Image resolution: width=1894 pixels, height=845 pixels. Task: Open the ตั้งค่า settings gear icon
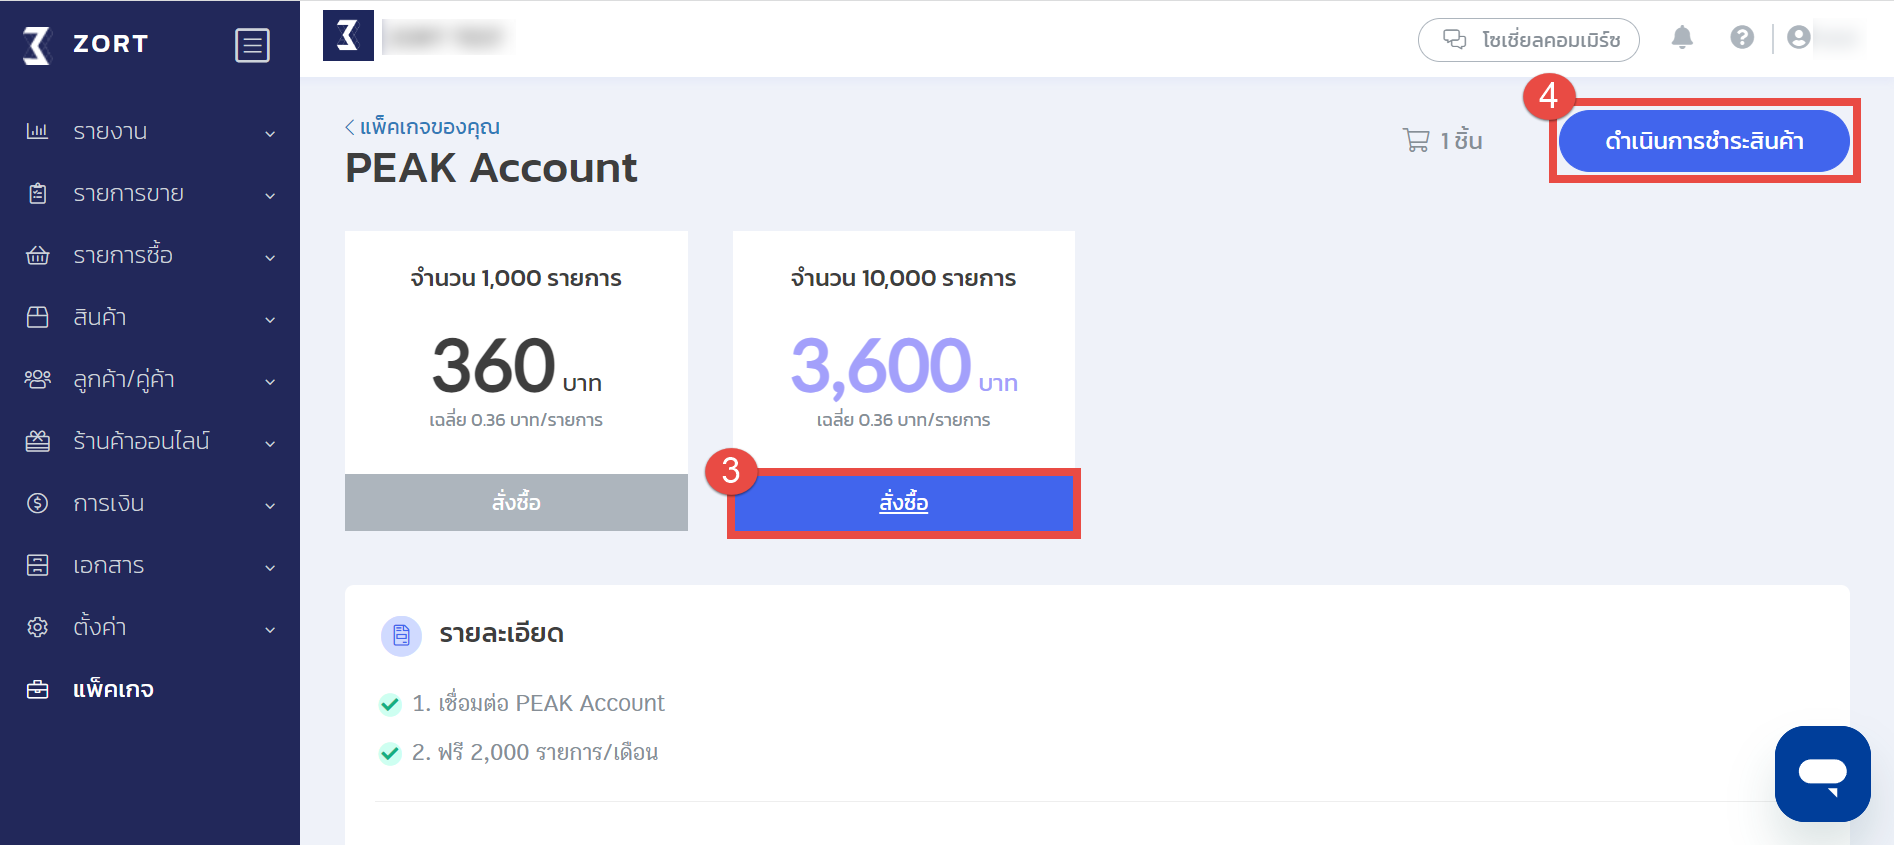tap(37, 627)
